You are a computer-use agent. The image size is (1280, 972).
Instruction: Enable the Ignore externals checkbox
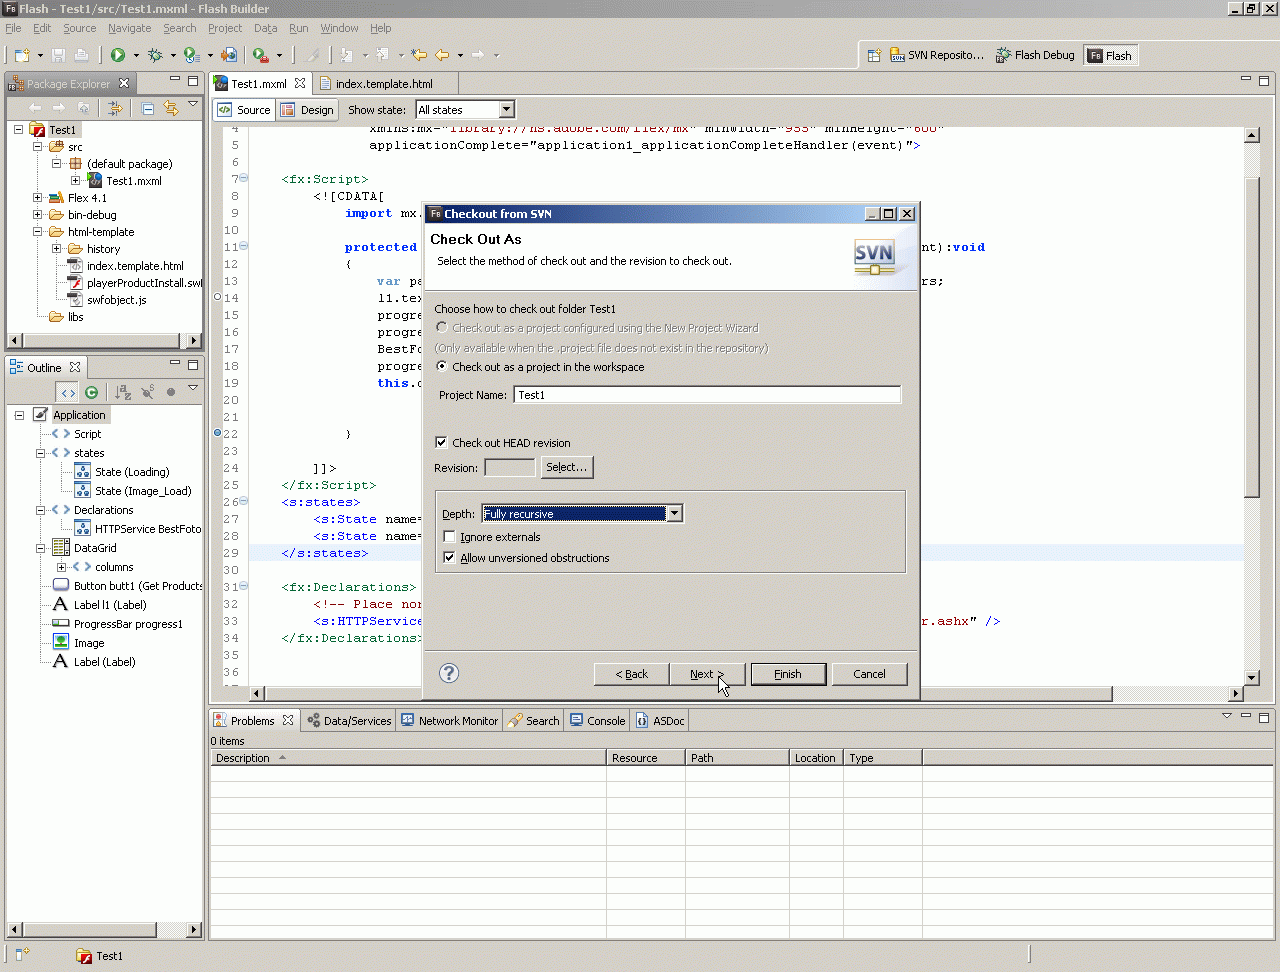[x=450, y=537]
